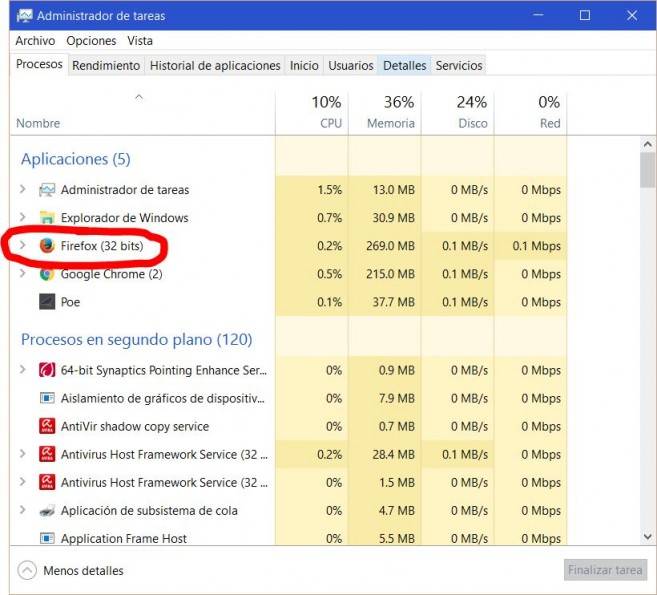Open the Archivo menu

point(35,41)
